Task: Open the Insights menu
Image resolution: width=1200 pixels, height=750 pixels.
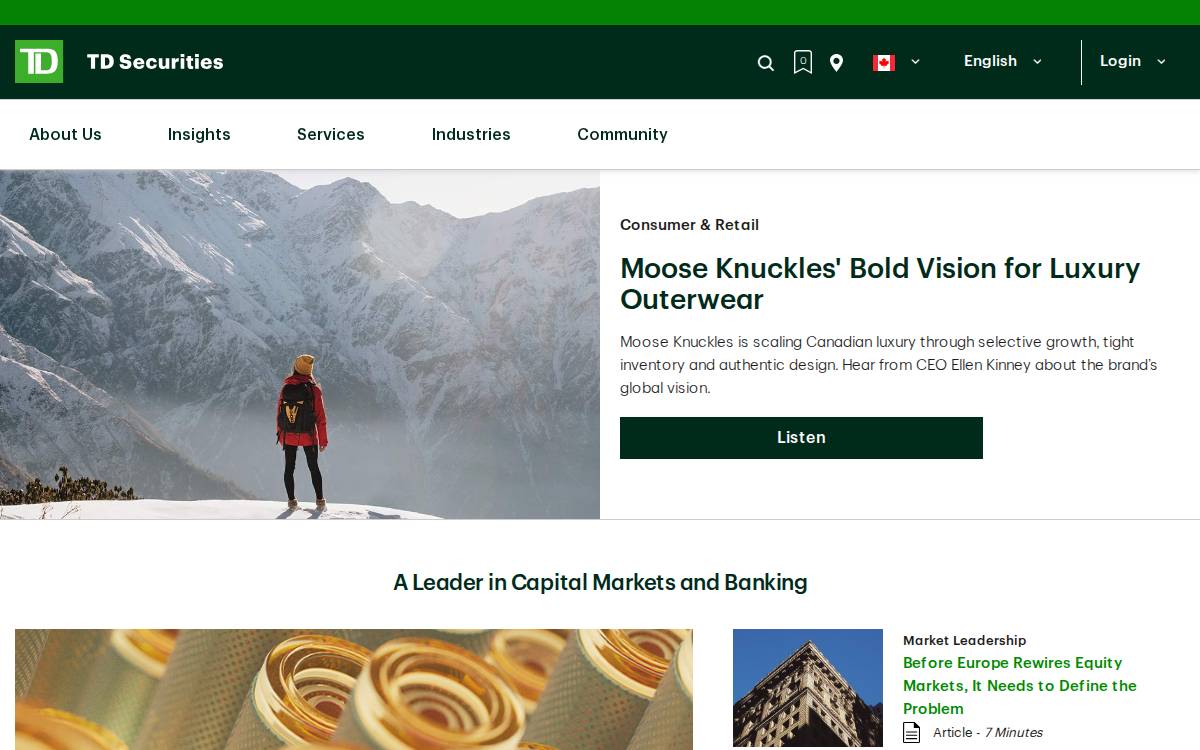Action: [199, 134]
